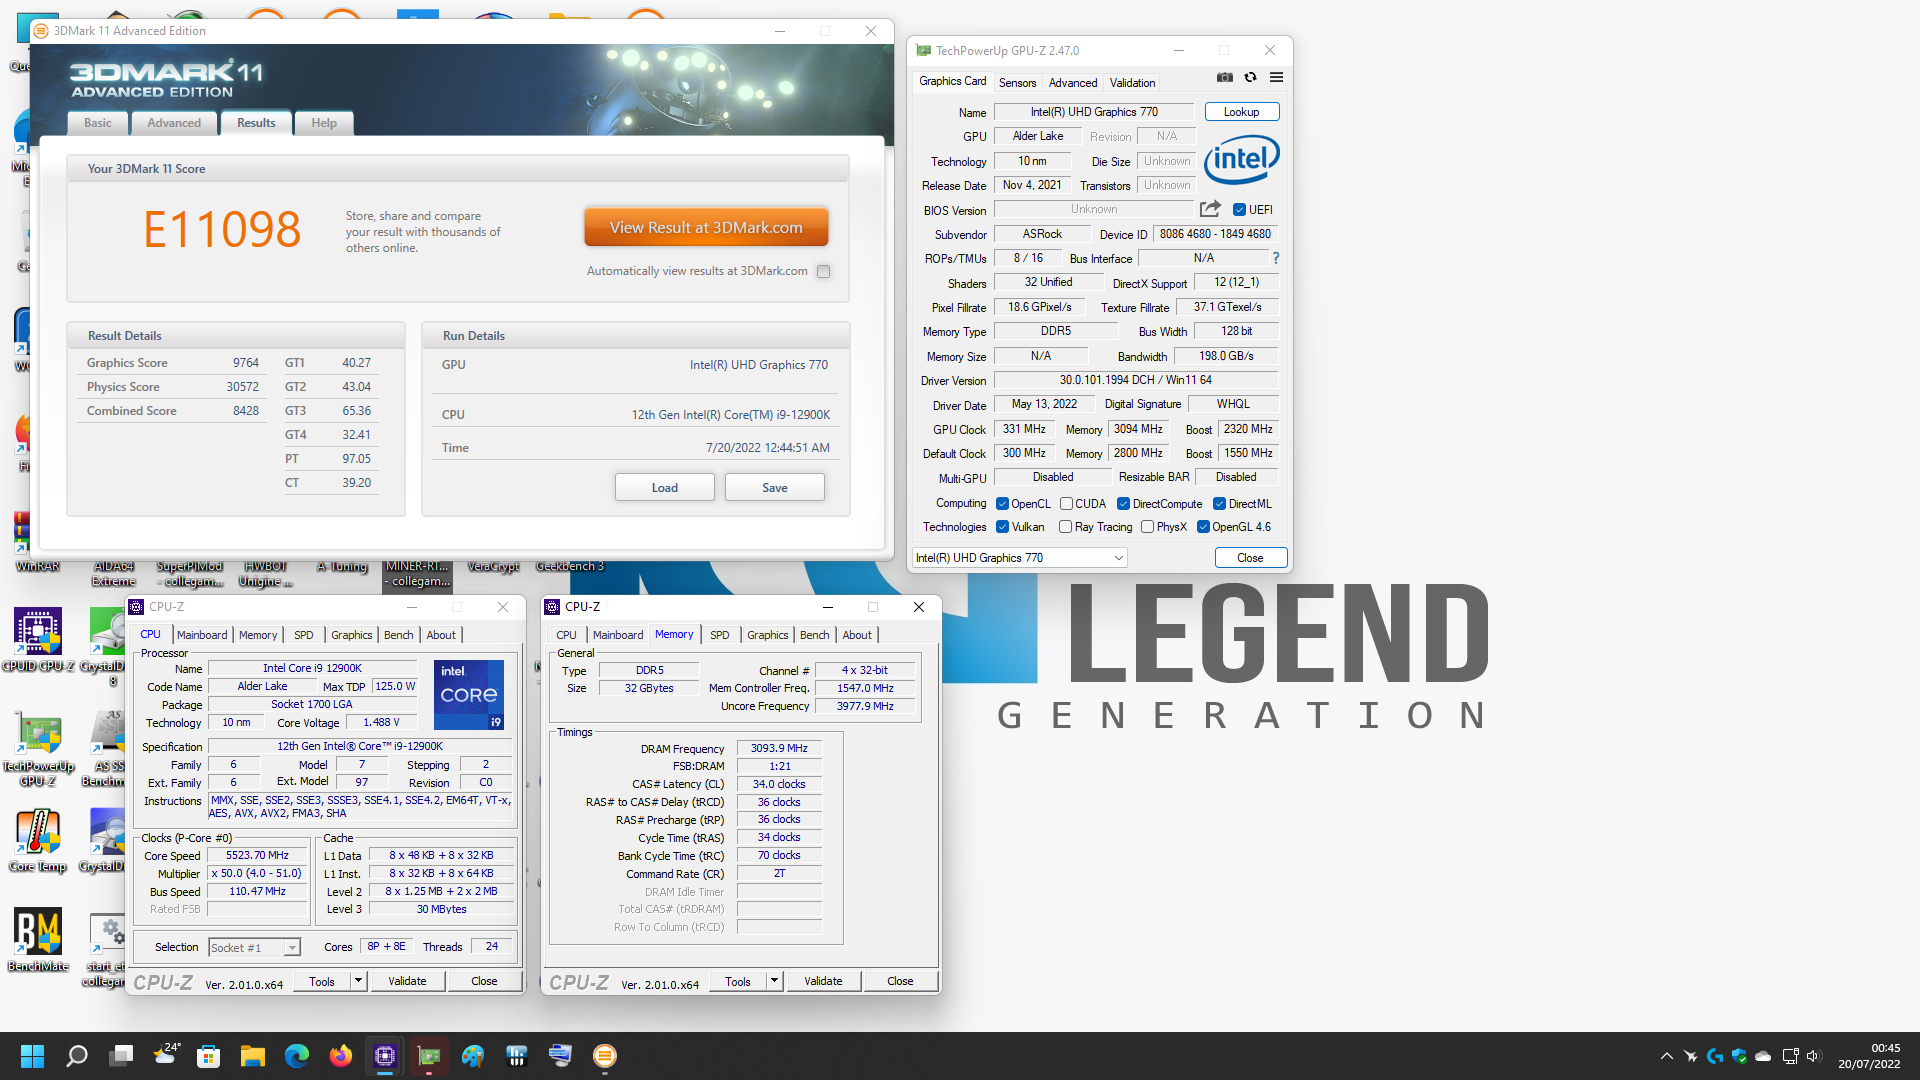The width and height of the screenshot is (1920, 1080).
Task: Click the GPU-Z Name field
Action: coord(1094,112)
